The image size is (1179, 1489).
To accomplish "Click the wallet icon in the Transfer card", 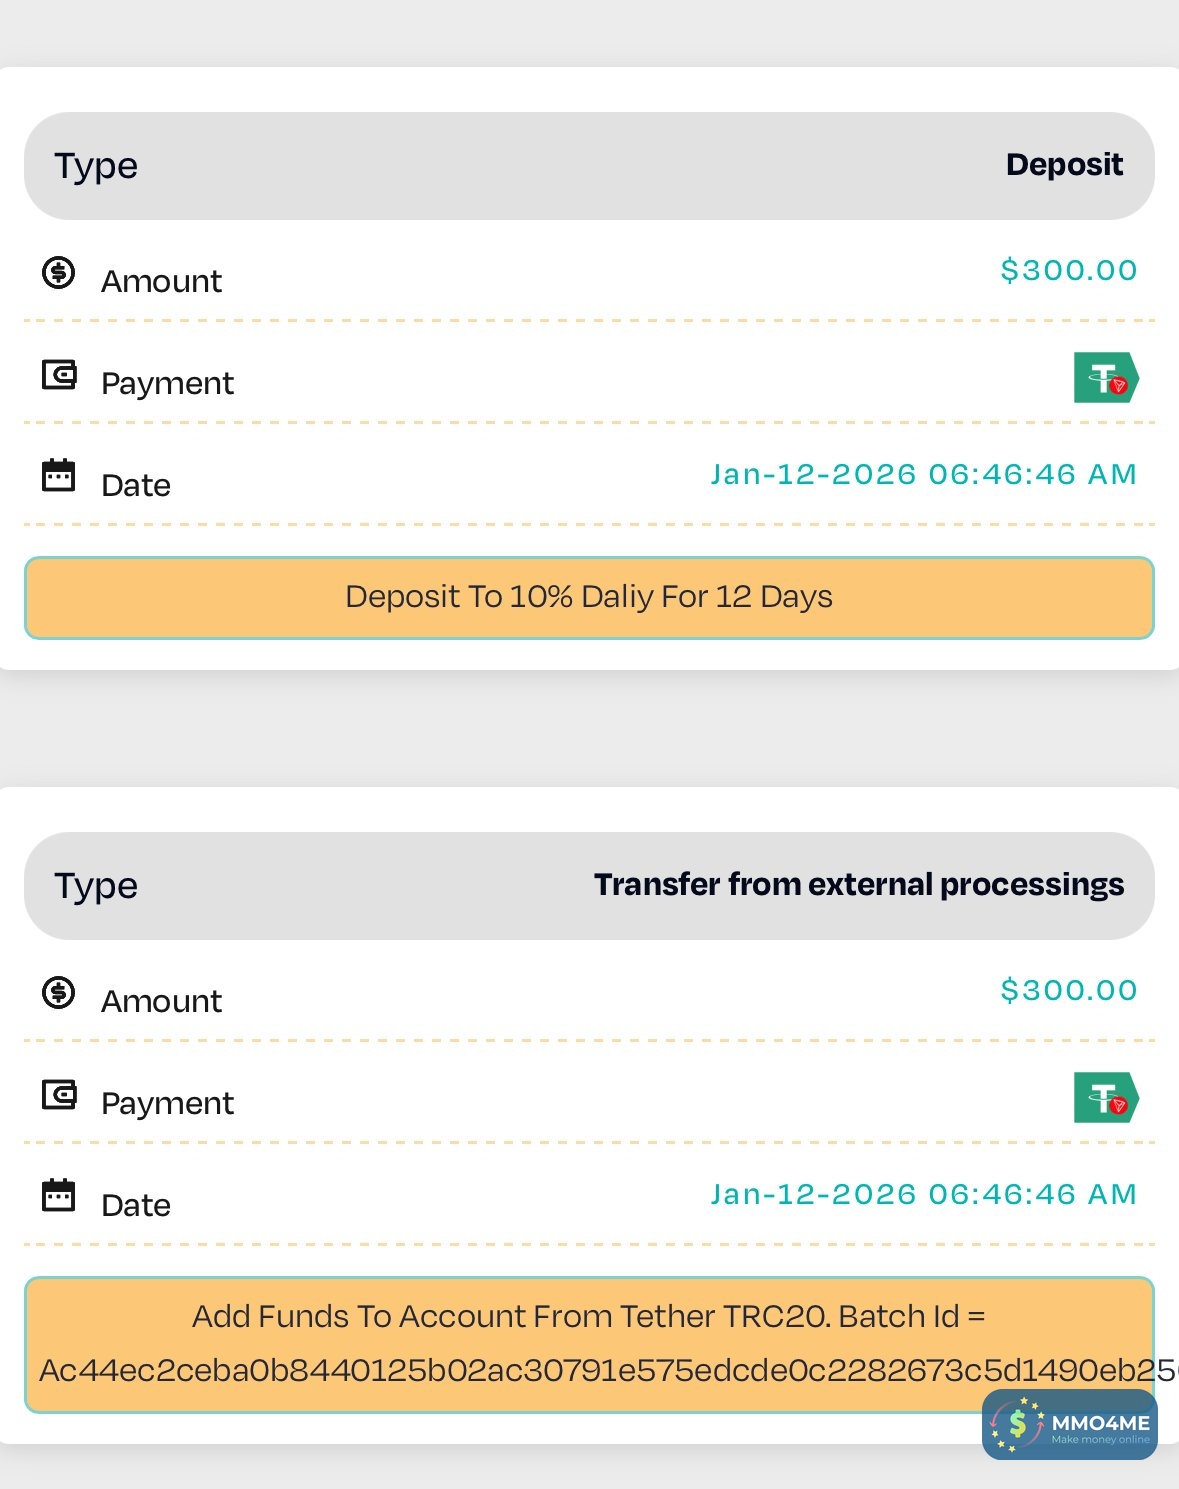I will (x=59, y=1095).
